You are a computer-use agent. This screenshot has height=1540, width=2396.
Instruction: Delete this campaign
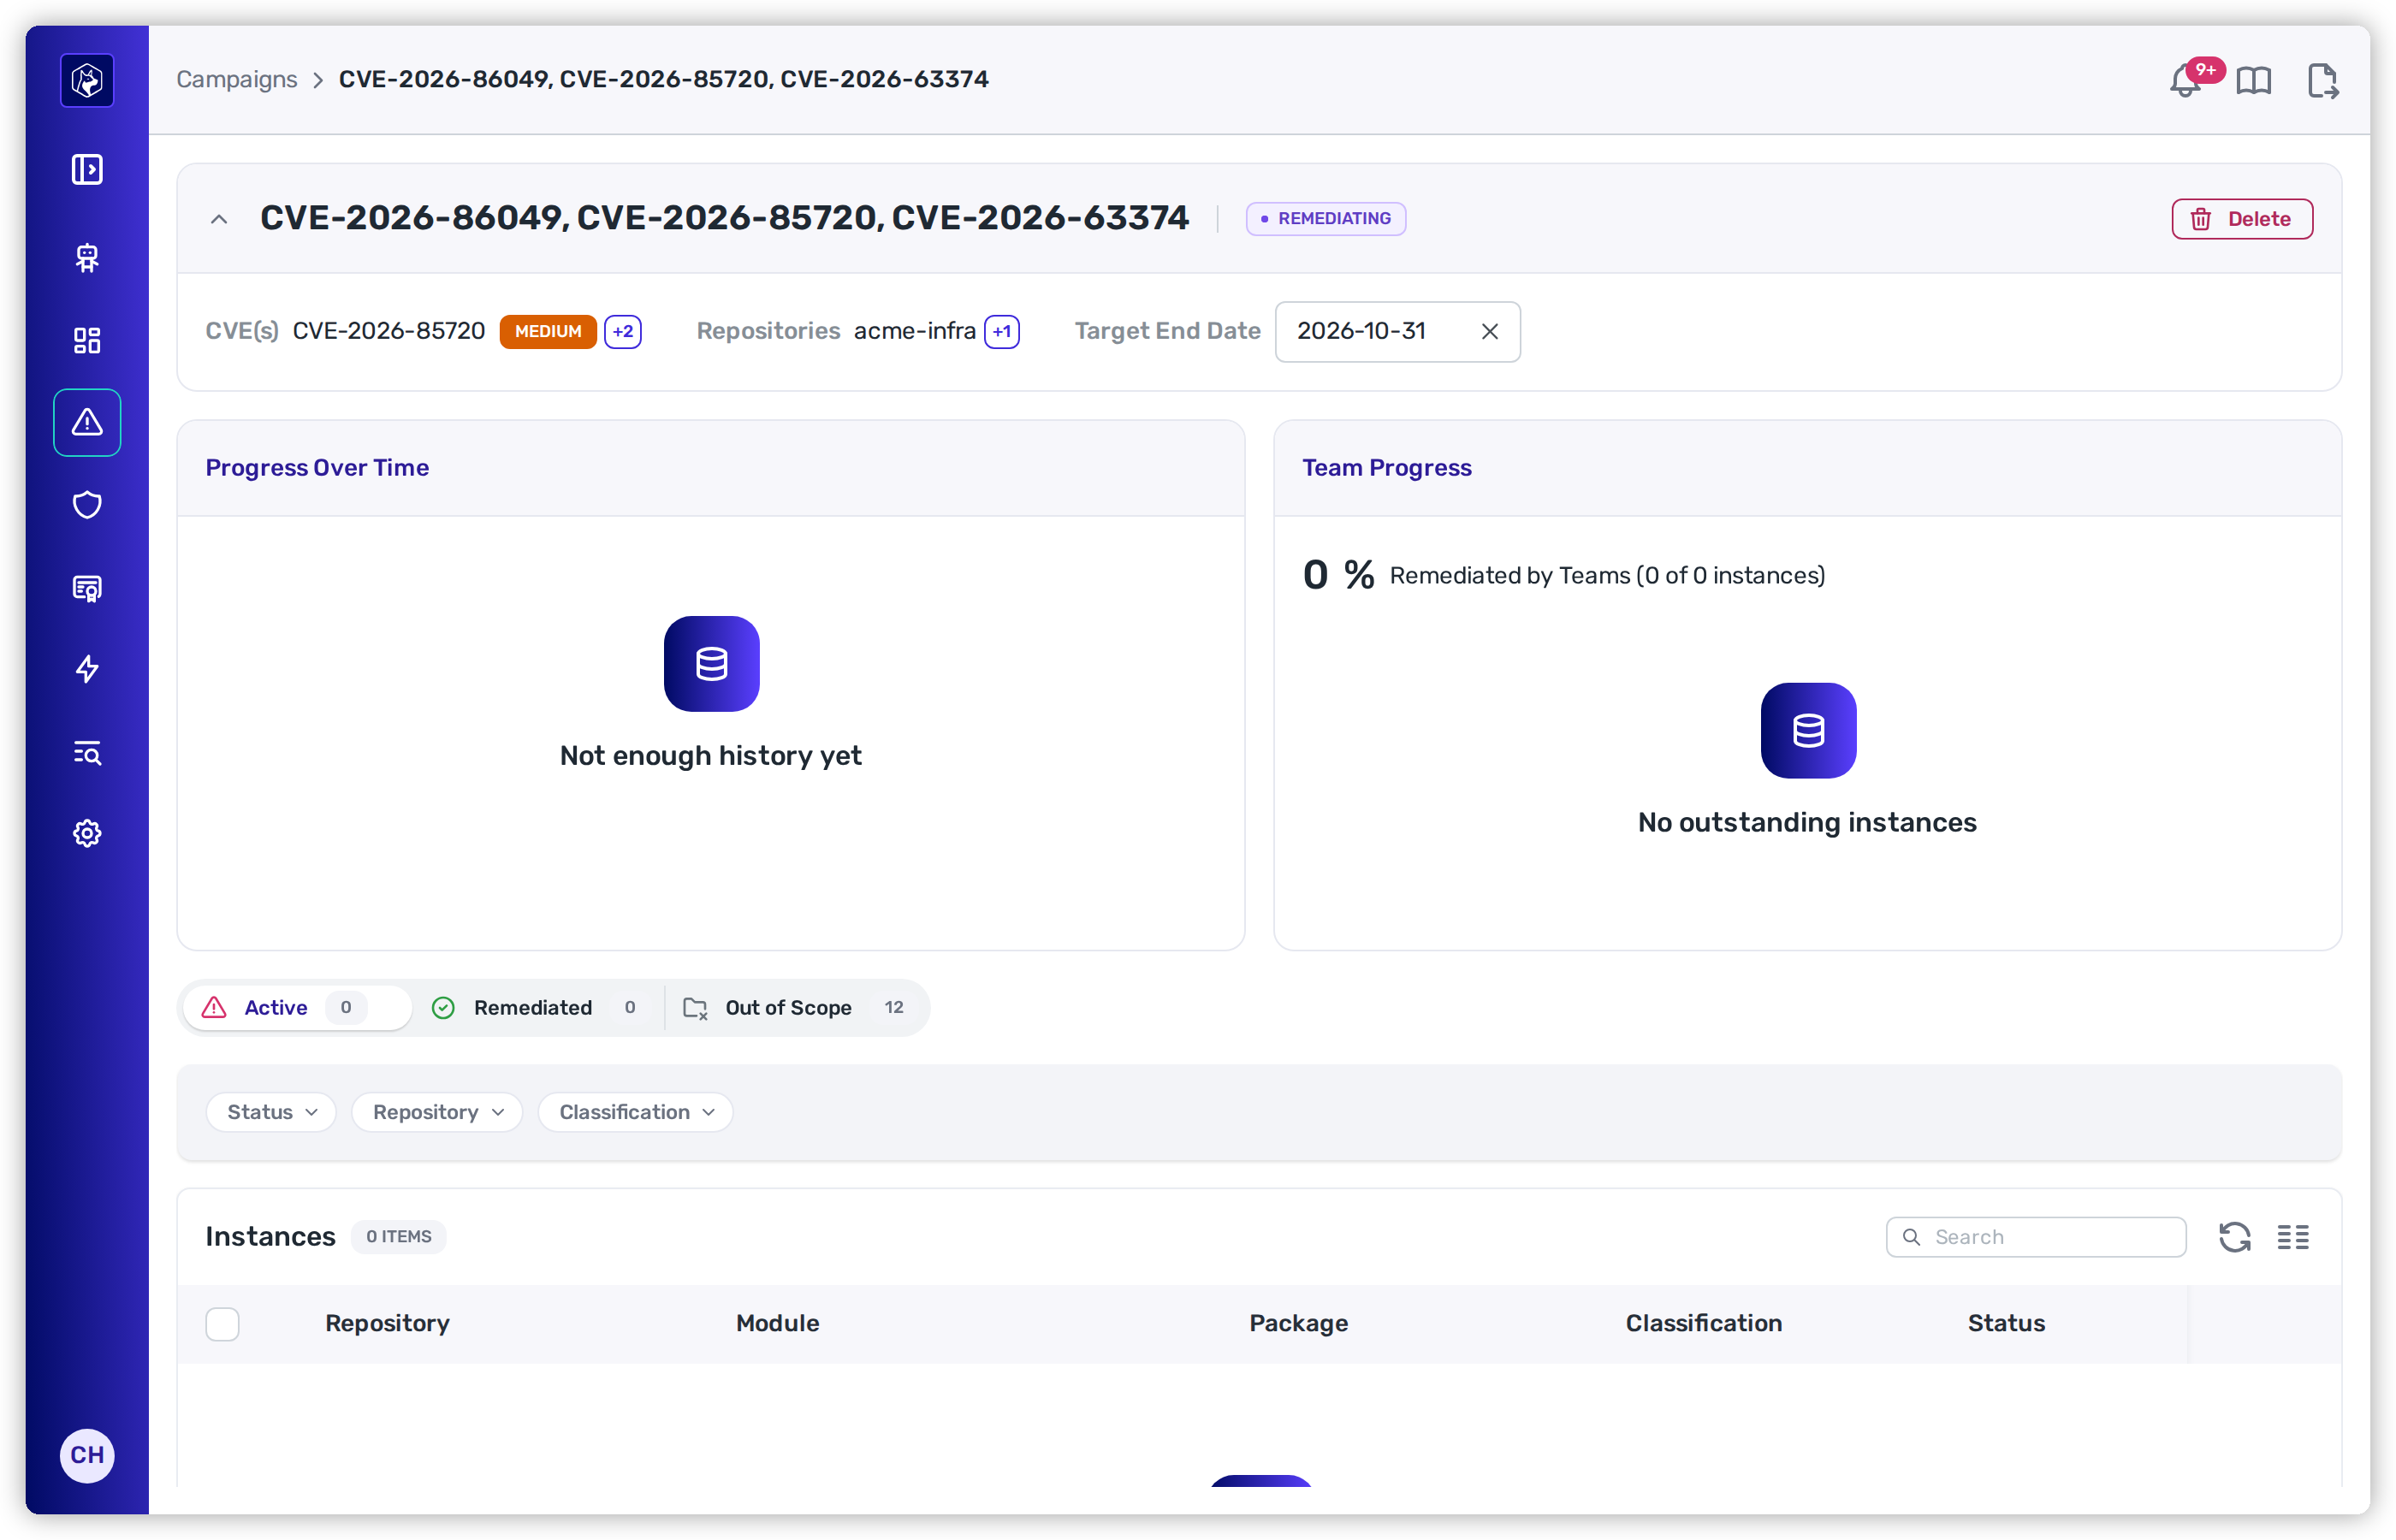tap(2241, 219)
